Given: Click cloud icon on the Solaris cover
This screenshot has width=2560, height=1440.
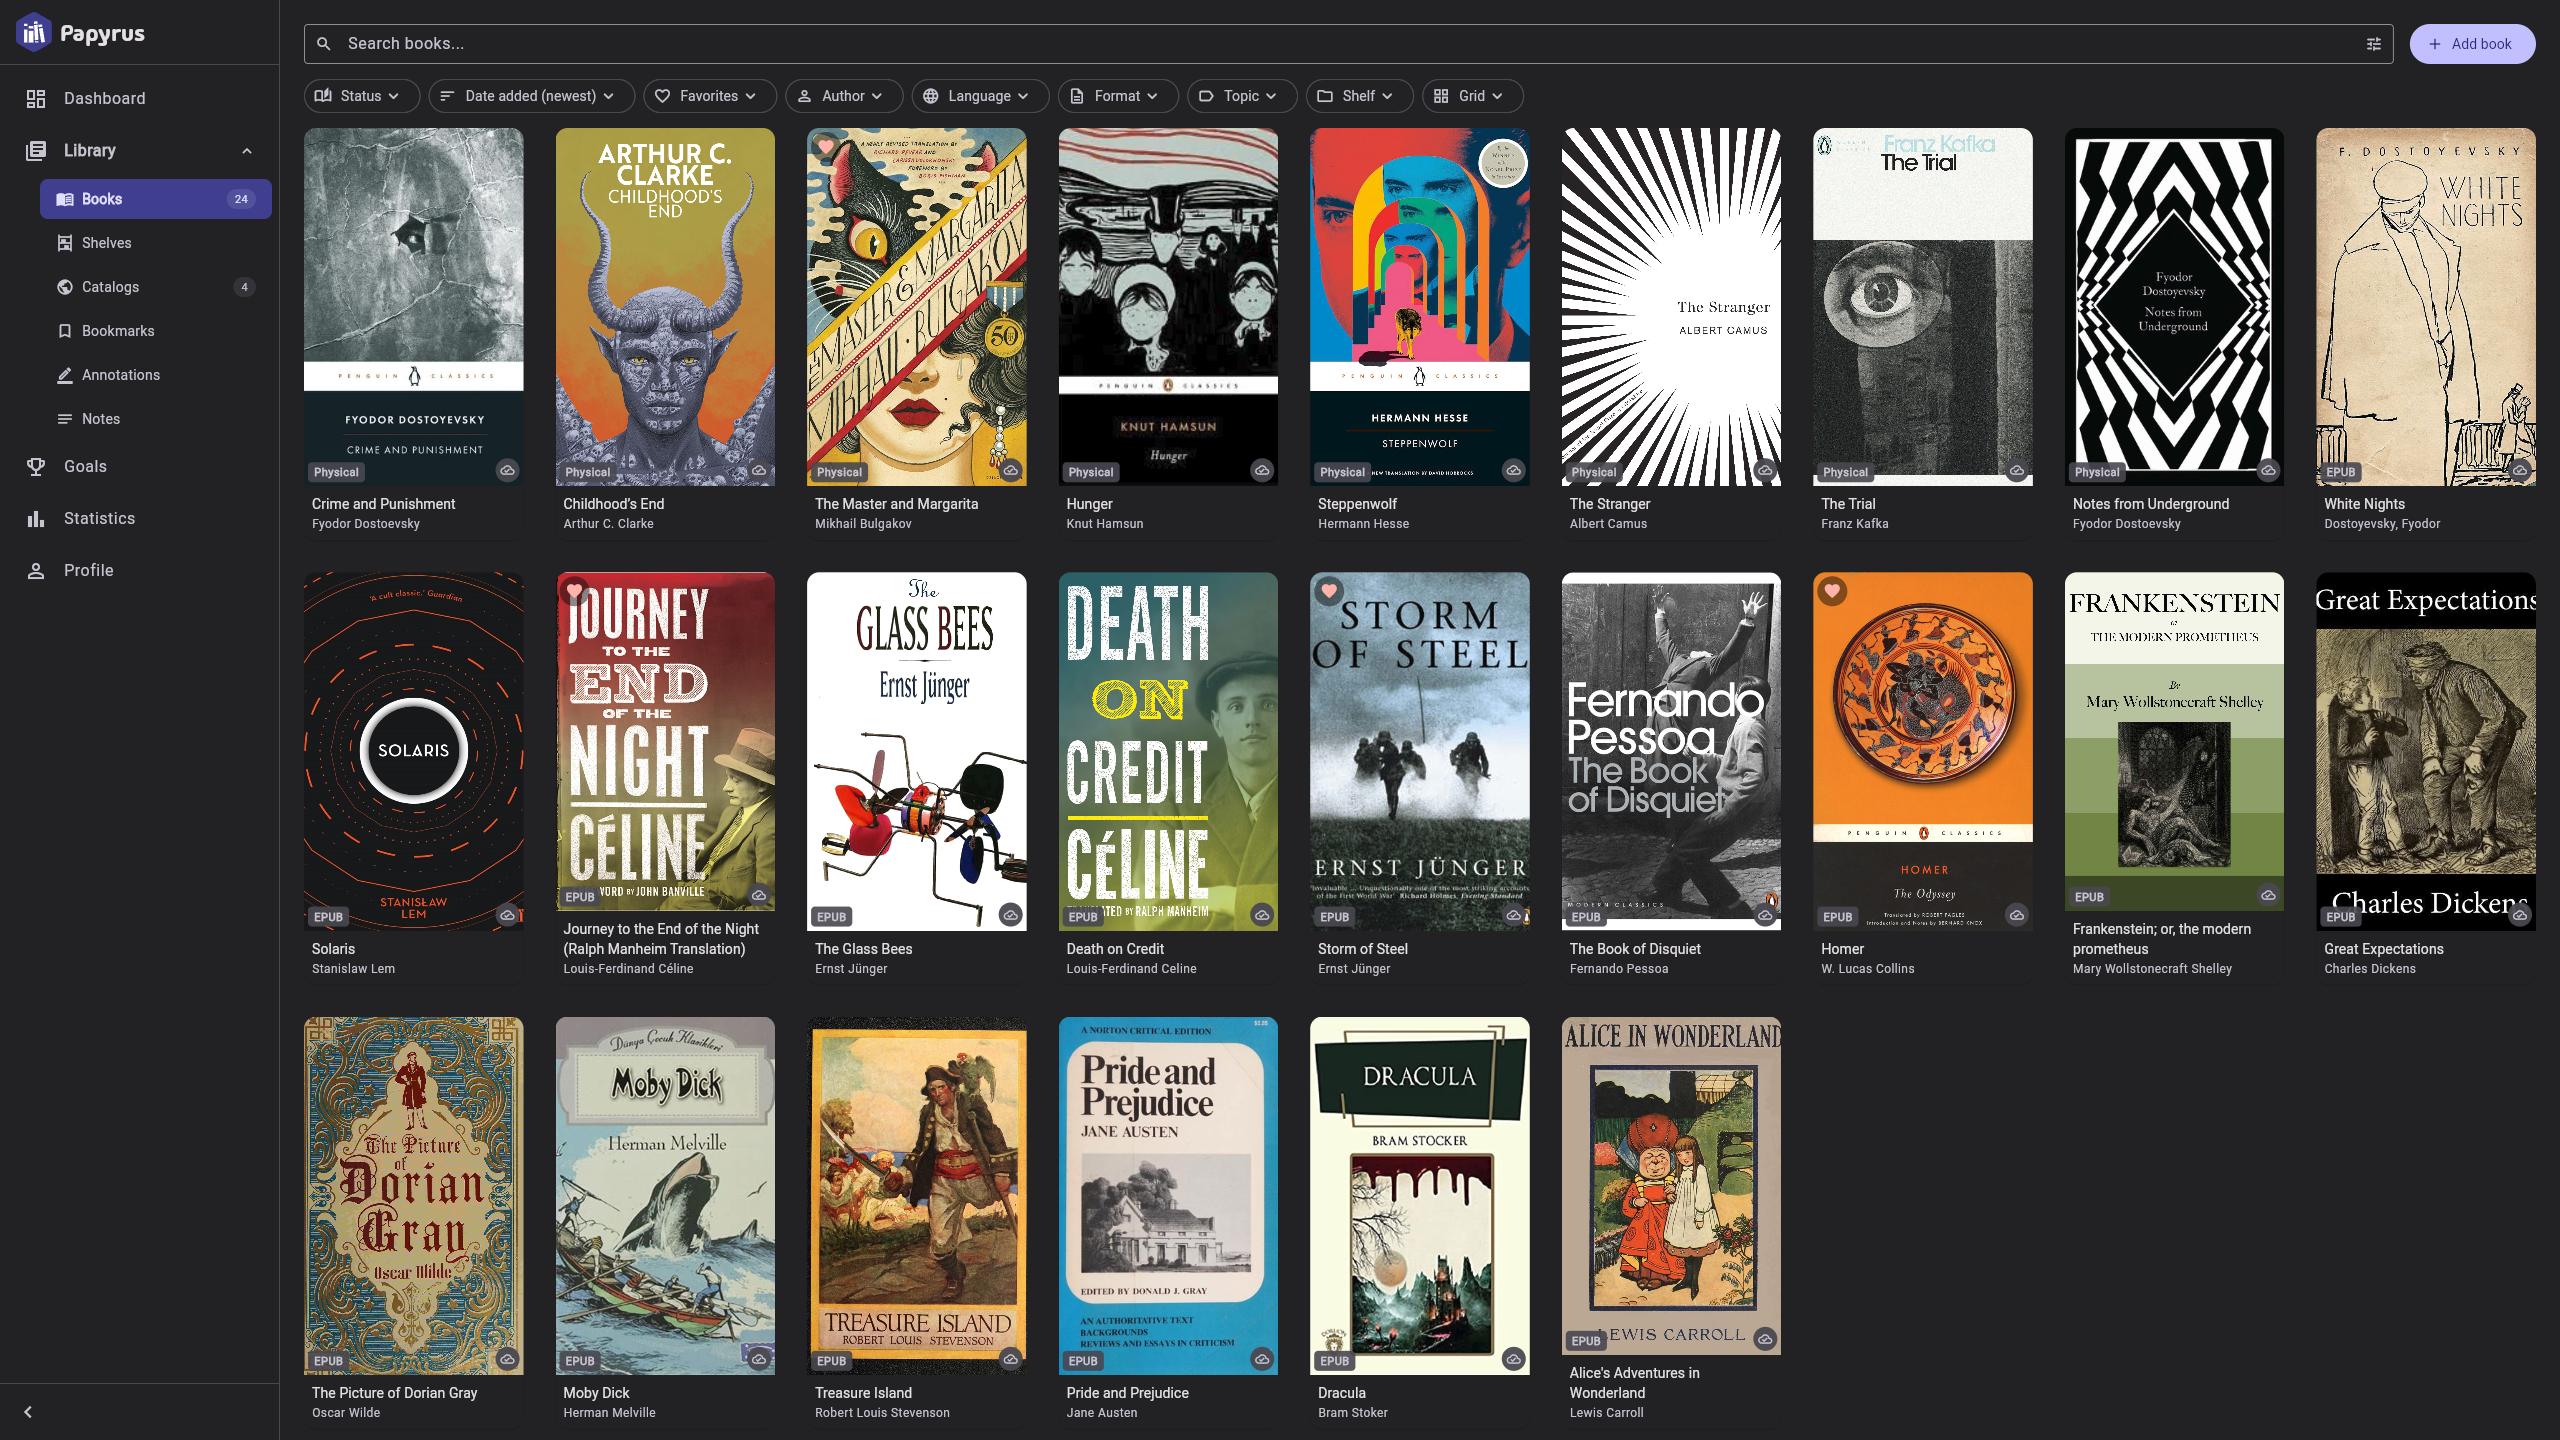Looking at the screenshot, I should (507, 915).
